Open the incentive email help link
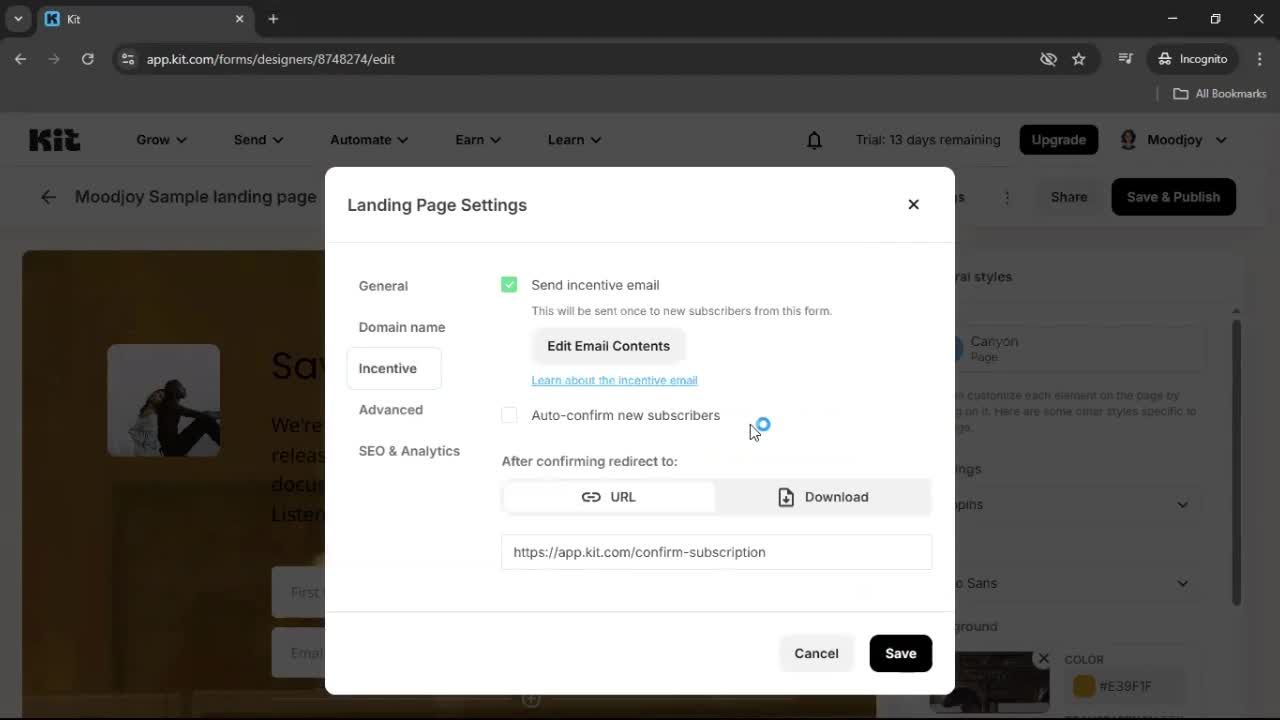Screen dimensions: 1280x720 click(614, 380)
